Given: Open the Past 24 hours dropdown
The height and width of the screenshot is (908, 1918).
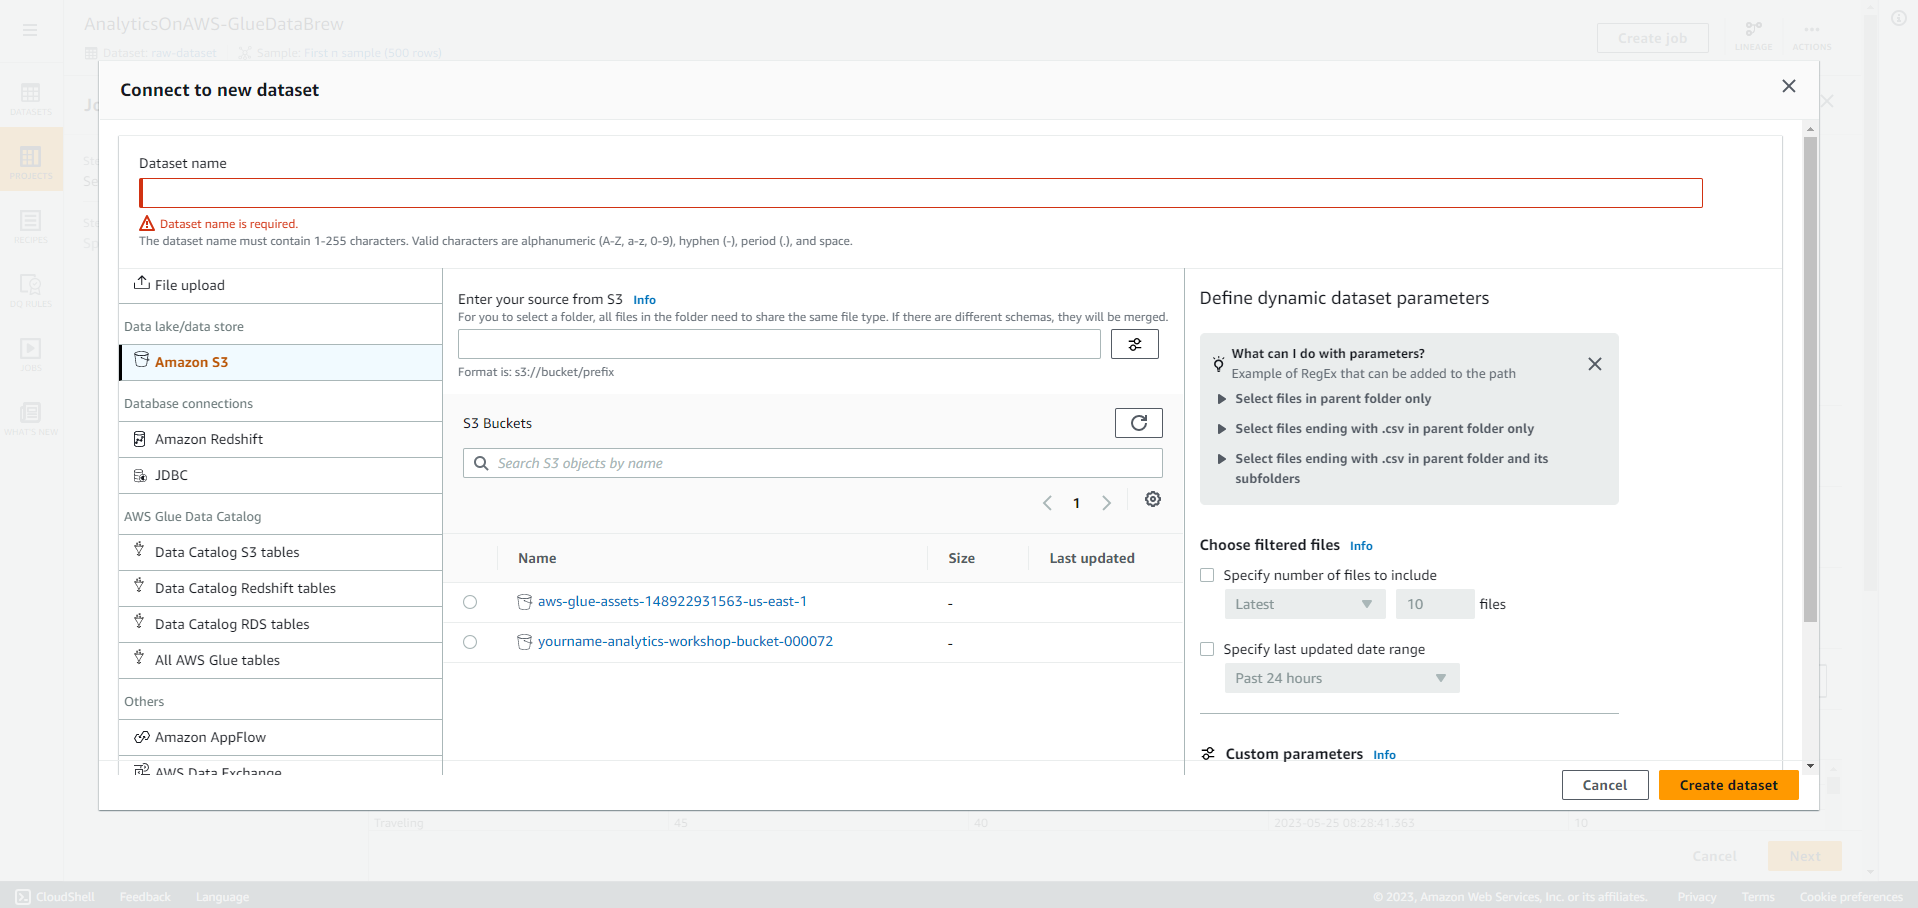Looking at the screenshot, I should click(x=1341, y=678).
